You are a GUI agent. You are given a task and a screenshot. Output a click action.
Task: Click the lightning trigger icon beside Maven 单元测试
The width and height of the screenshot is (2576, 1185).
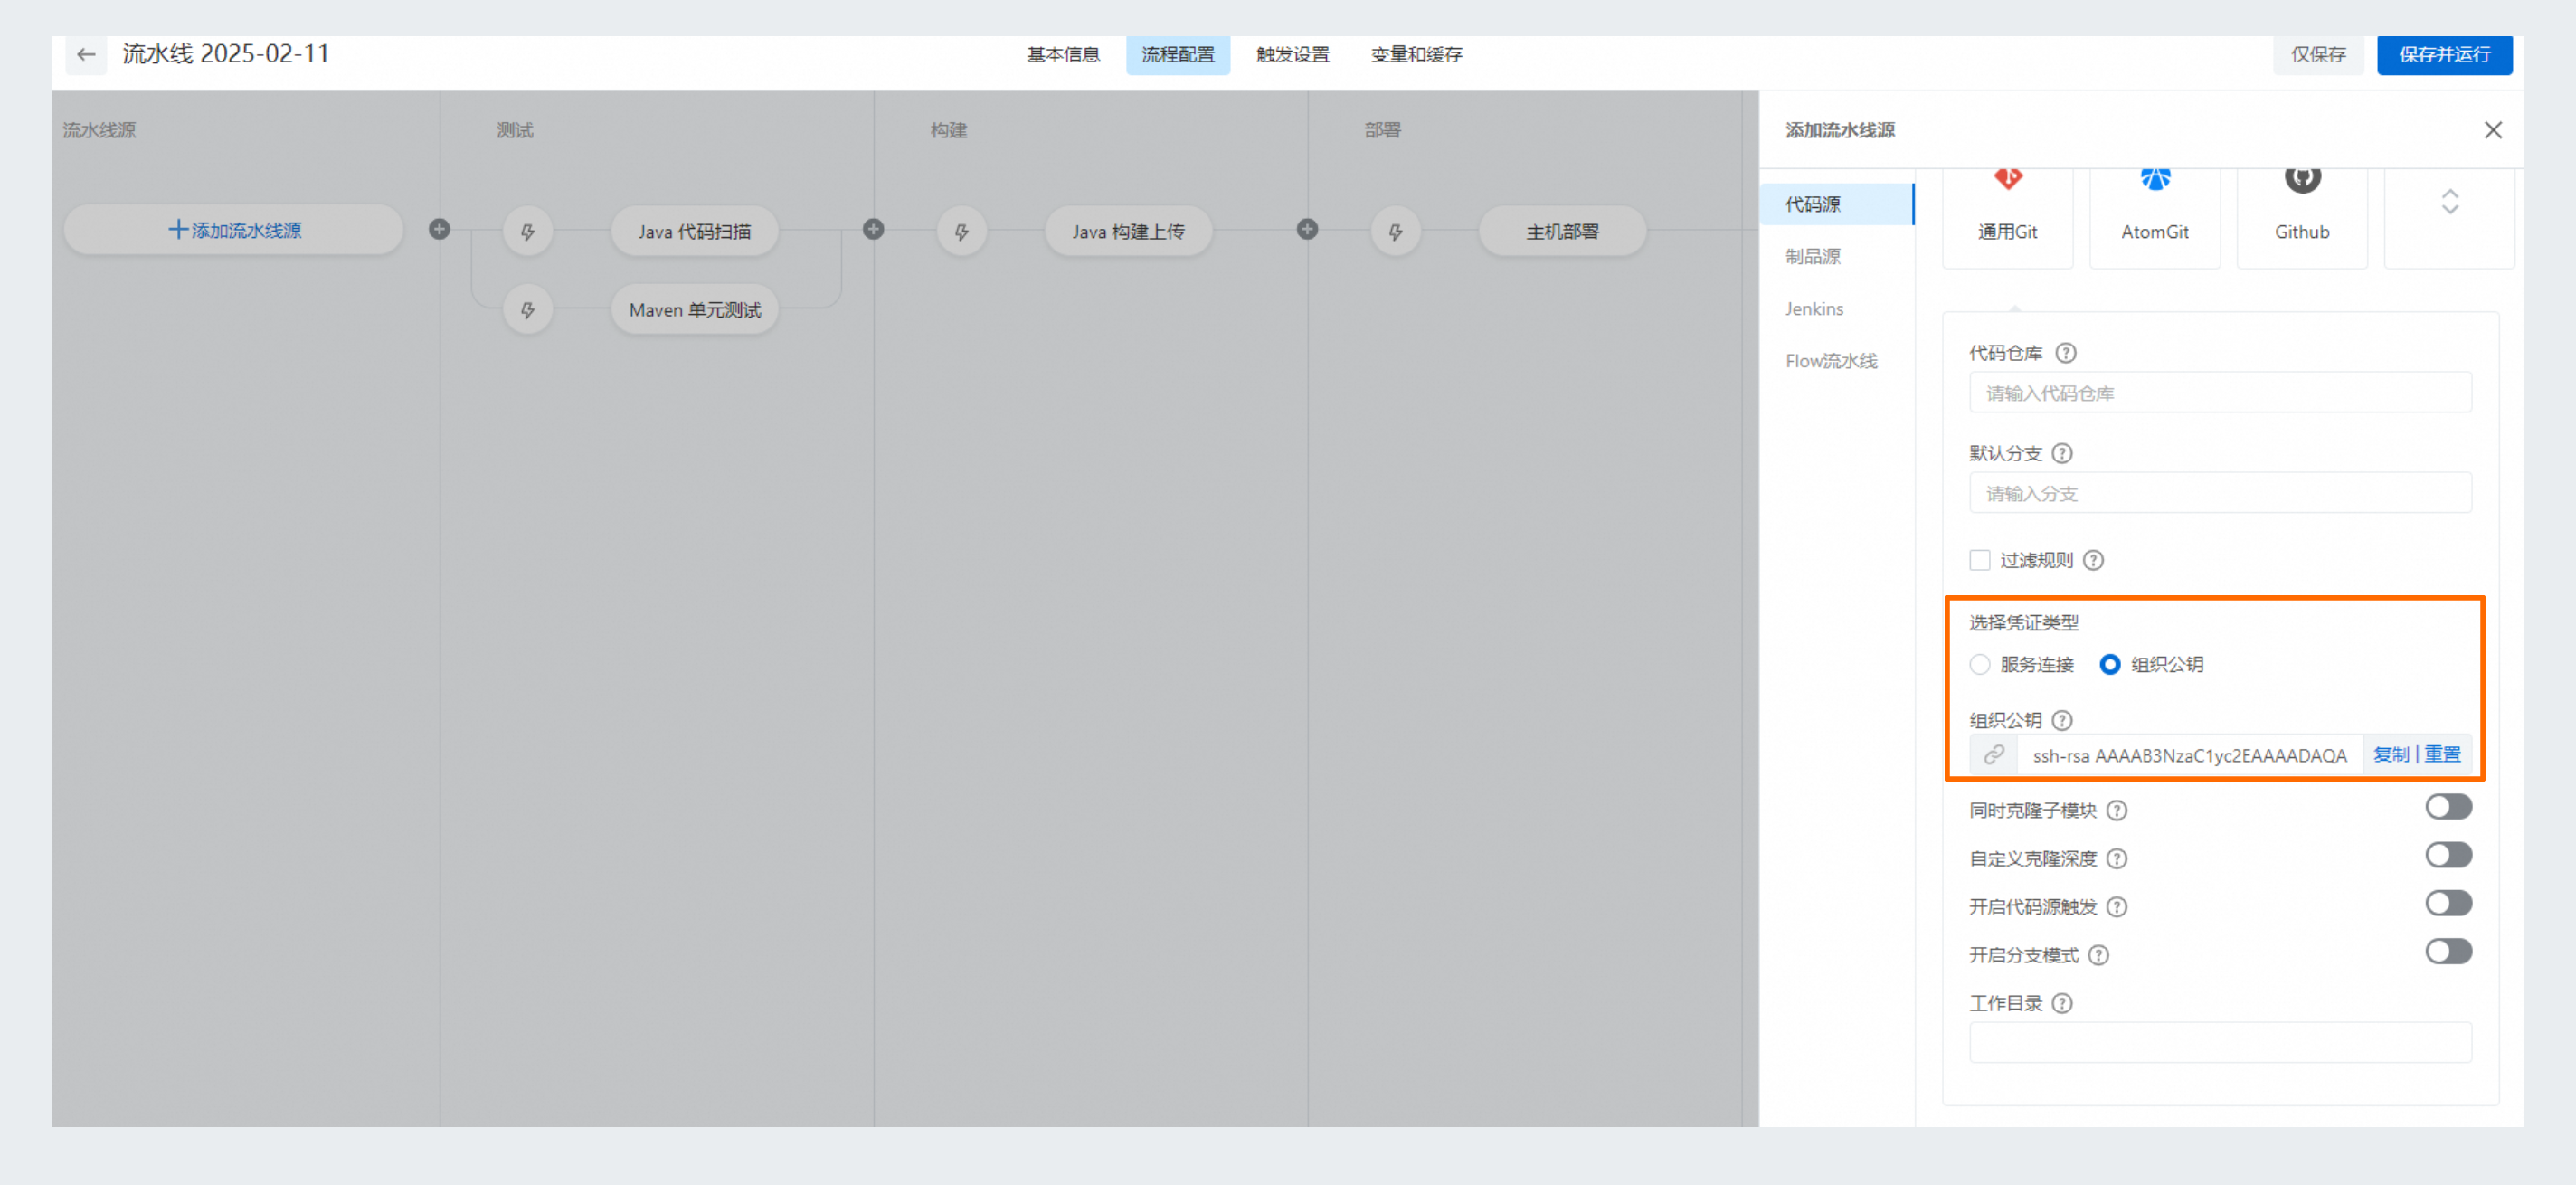528,310
